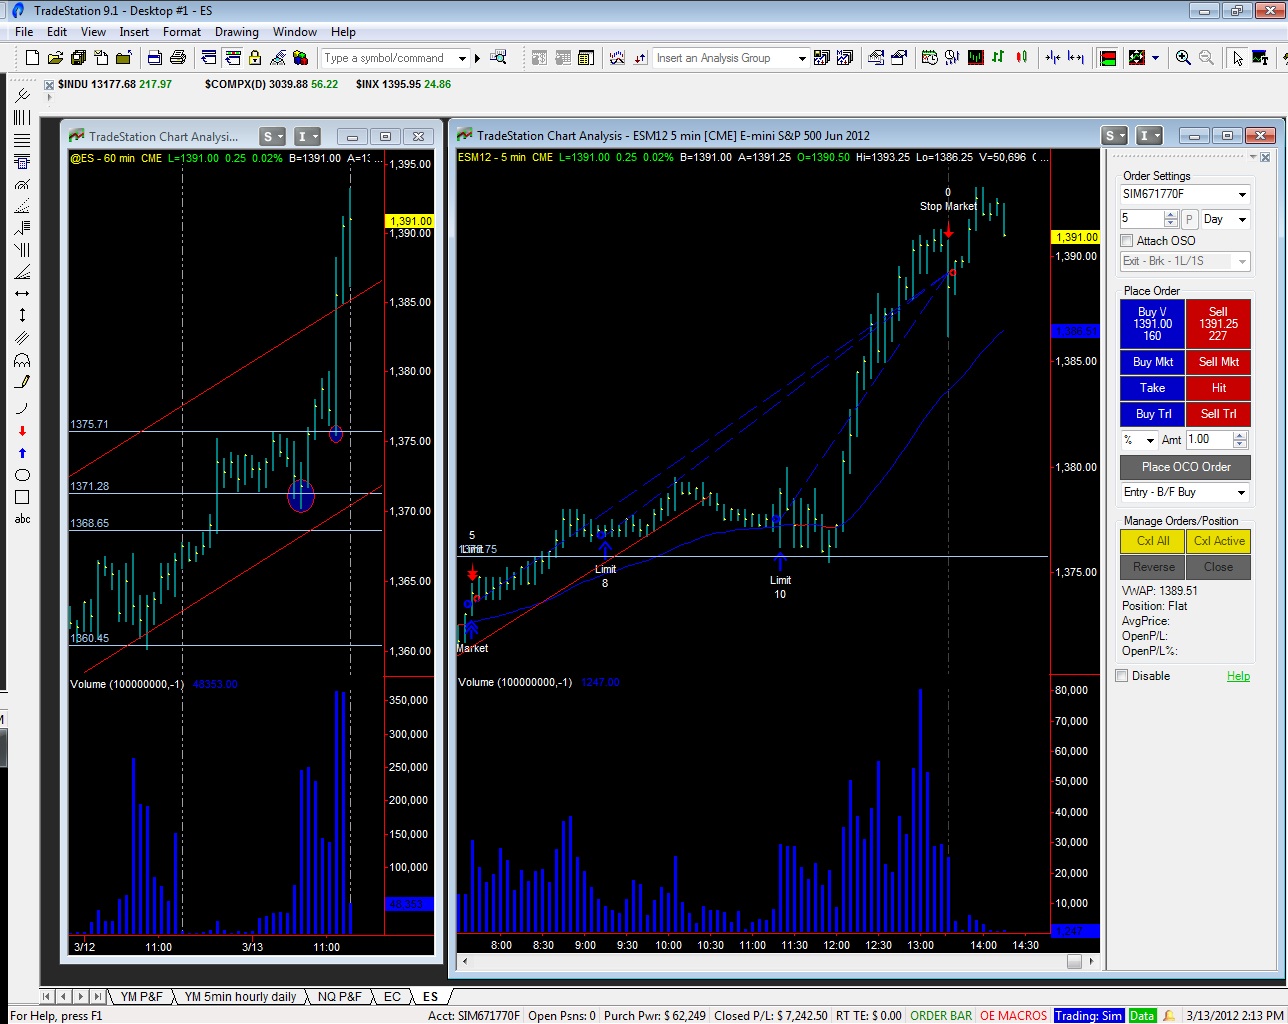Open the I dropdown in ESM12 chart title

[1150, 135]
